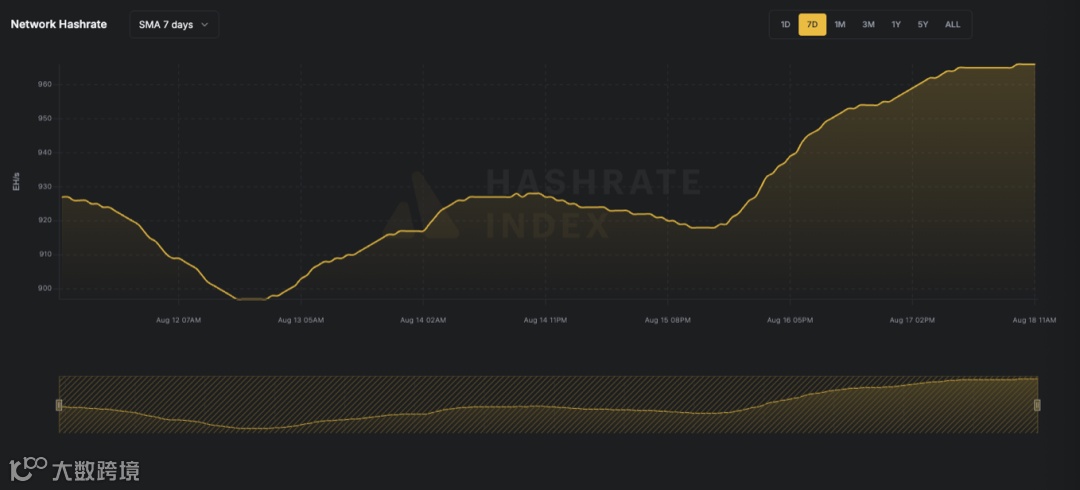Click the chevron arrow in SMA dropdown
The width and height of the screenshot is (1080, 490).
coord(205,25)
